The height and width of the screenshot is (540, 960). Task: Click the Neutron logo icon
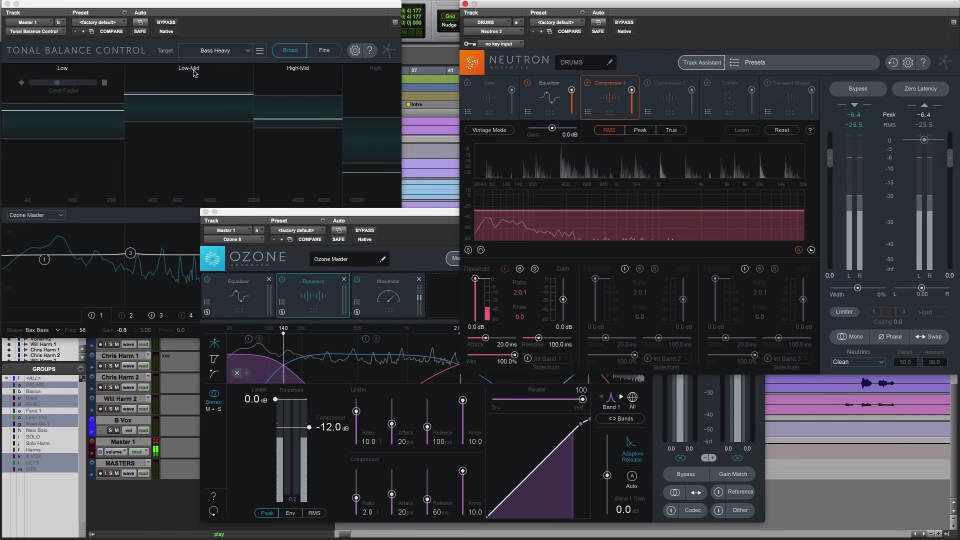[472, 62]
